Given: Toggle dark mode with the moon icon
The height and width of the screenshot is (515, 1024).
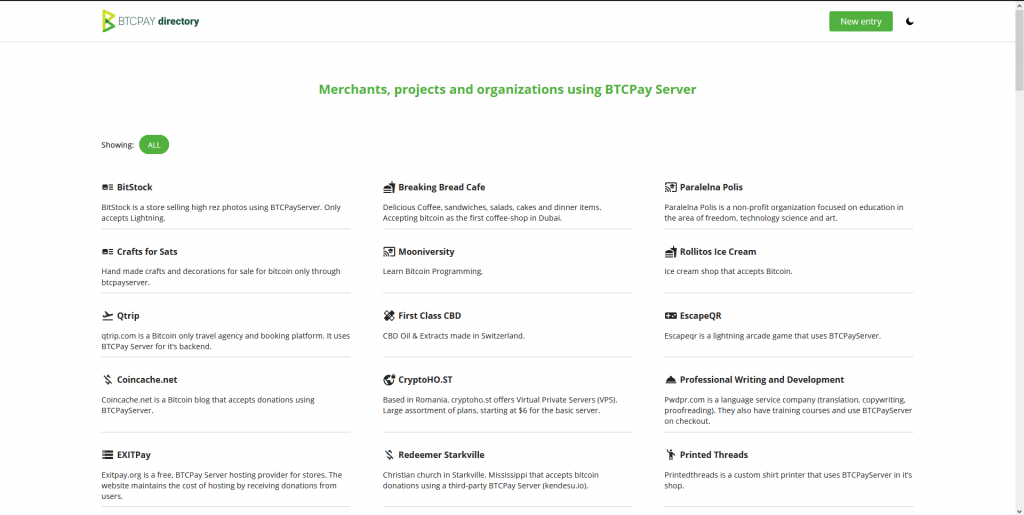Looking at the screenshot, I should pyautogui.click(x=909, y=22).
